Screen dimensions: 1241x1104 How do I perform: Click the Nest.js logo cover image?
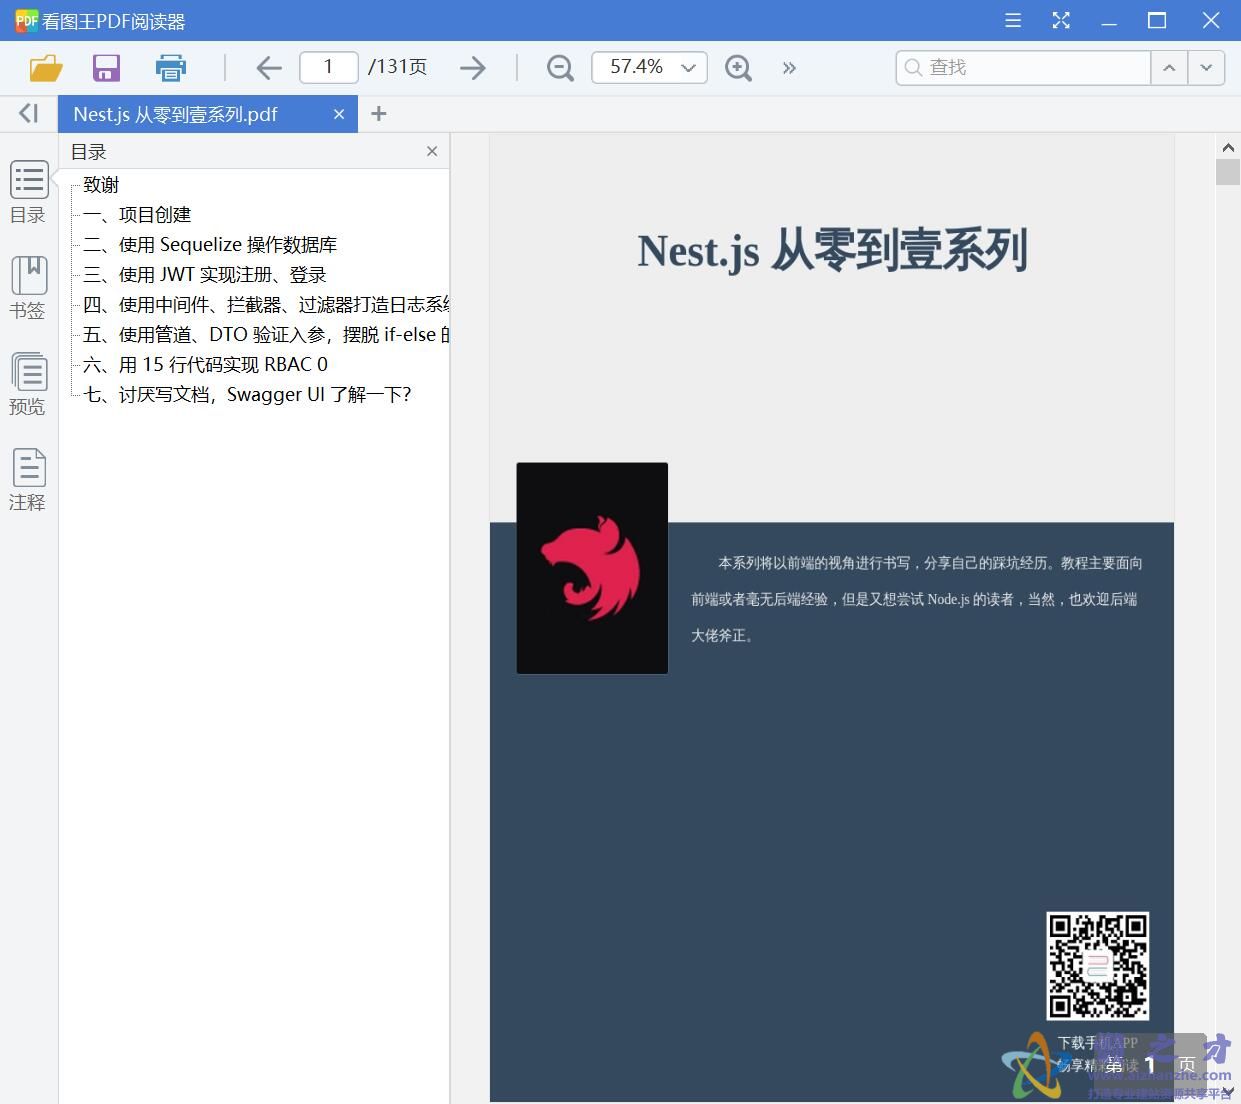pos(592,568)
